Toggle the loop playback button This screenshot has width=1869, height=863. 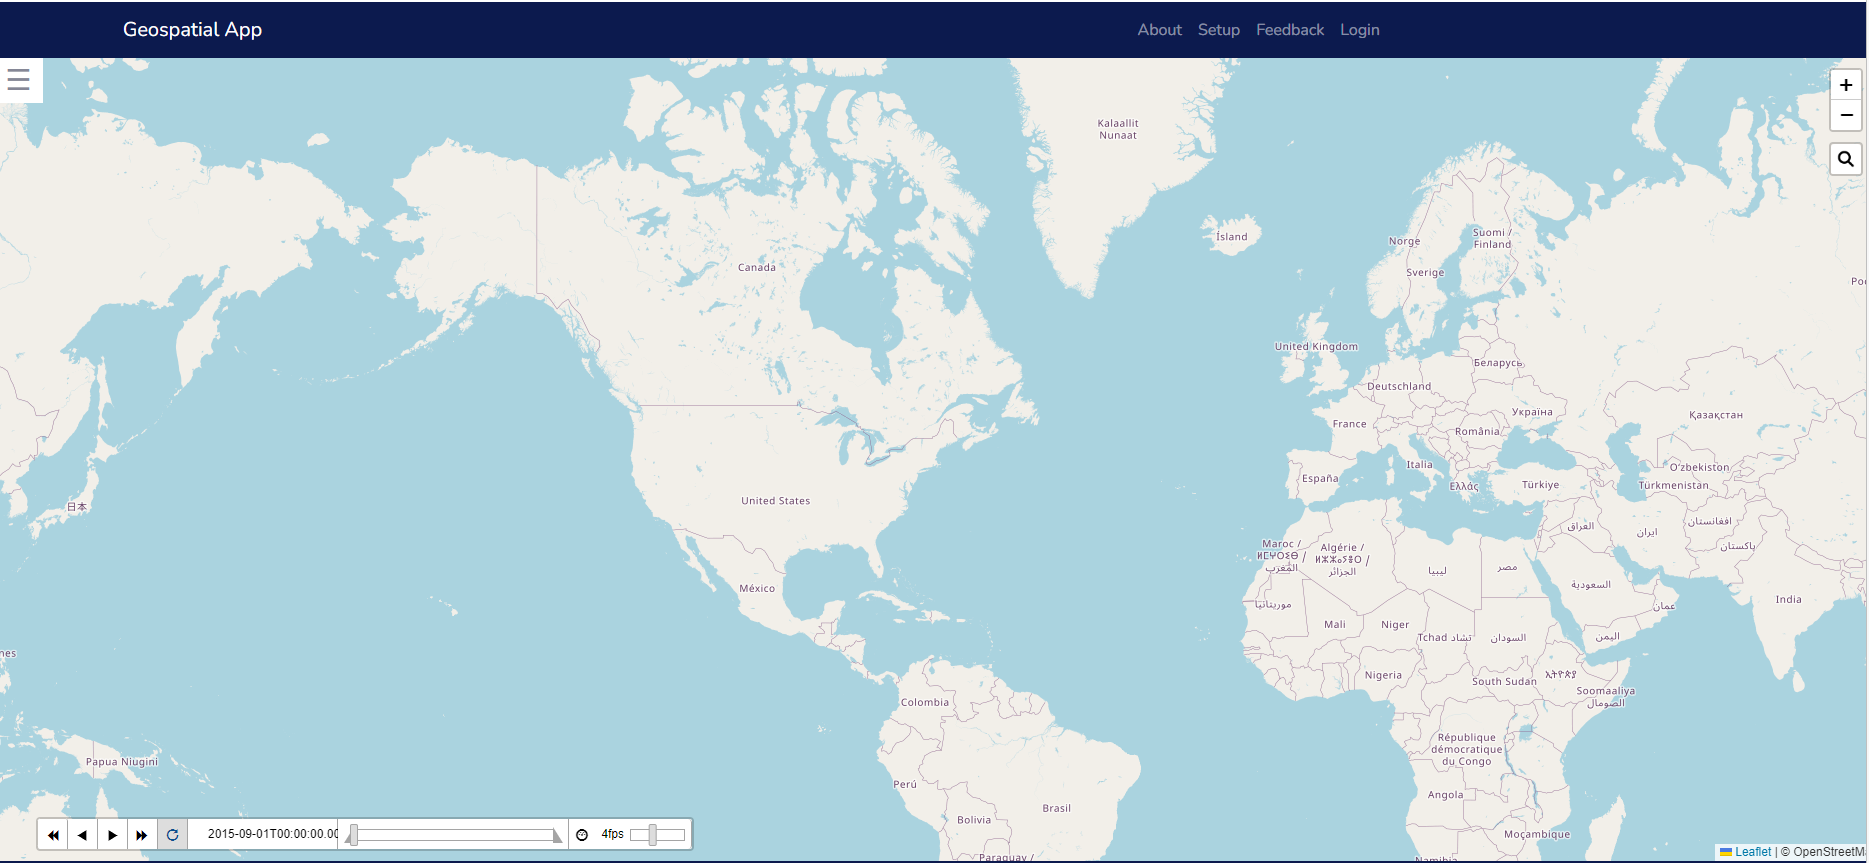point(172,834)
